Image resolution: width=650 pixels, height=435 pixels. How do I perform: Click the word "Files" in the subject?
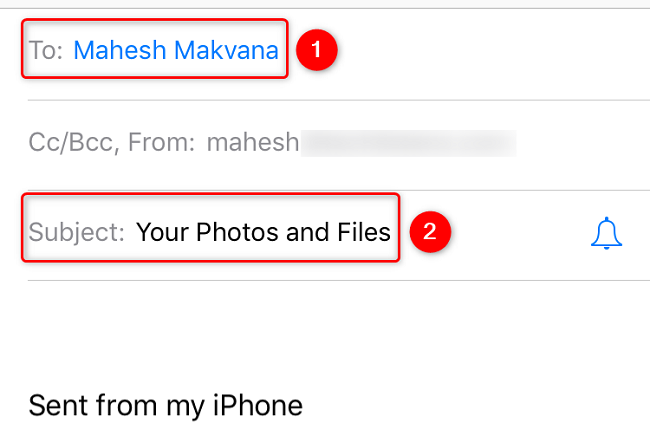361,233
